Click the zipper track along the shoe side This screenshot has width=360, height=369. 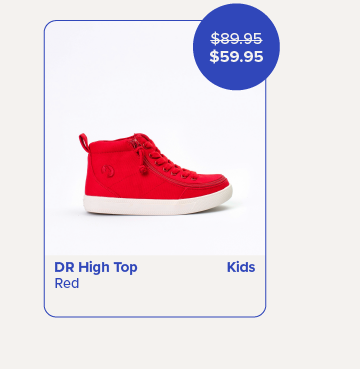coord(180,179)
